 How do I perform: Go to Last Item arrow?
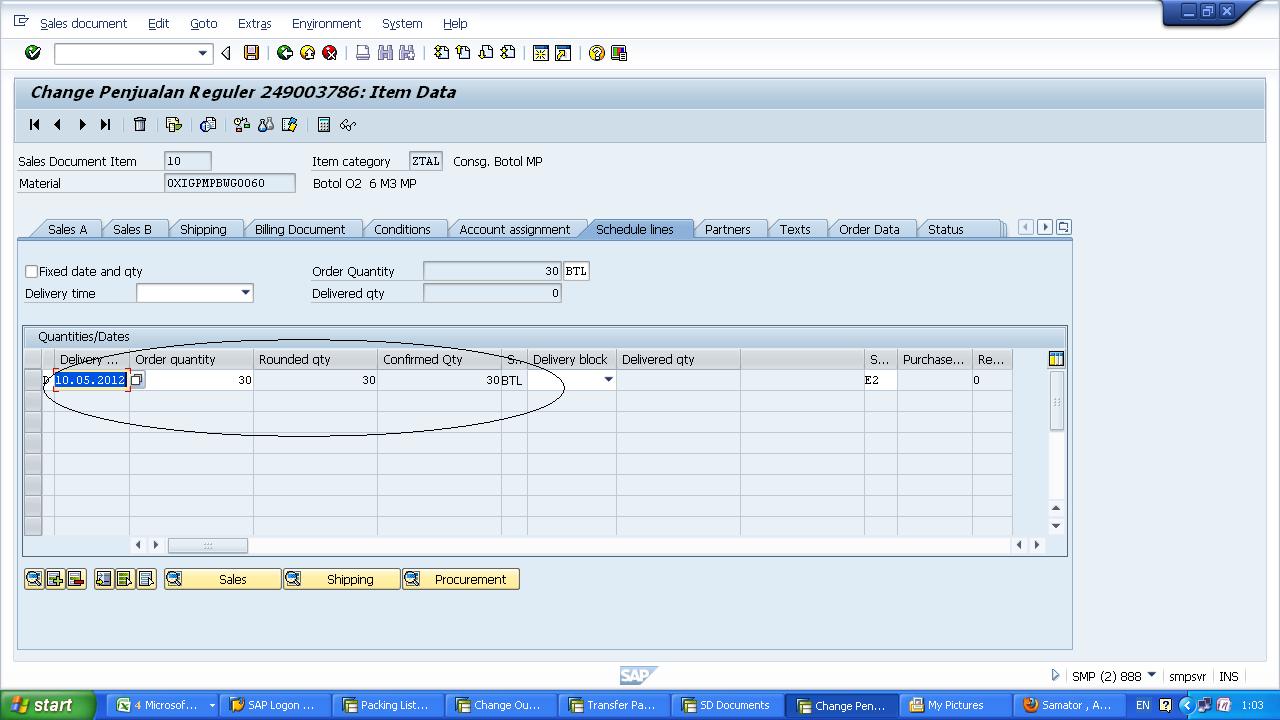105,125
